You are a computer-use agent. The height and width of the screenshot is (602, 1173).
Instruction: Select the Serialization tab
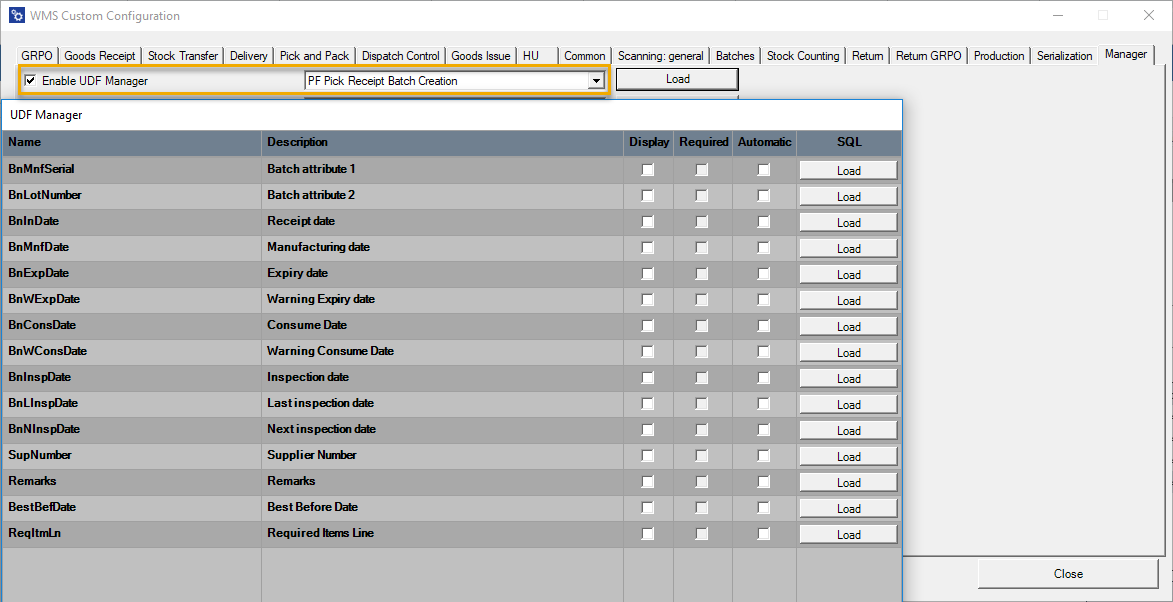click(x=1064, y=56)
